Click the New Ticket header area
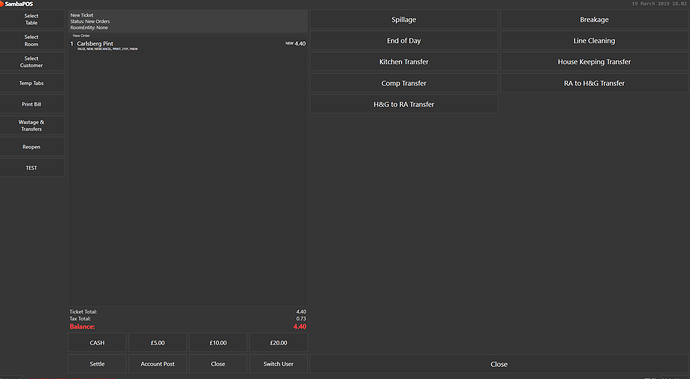This screenshot has width=690, height=379. tap(188, 21)
